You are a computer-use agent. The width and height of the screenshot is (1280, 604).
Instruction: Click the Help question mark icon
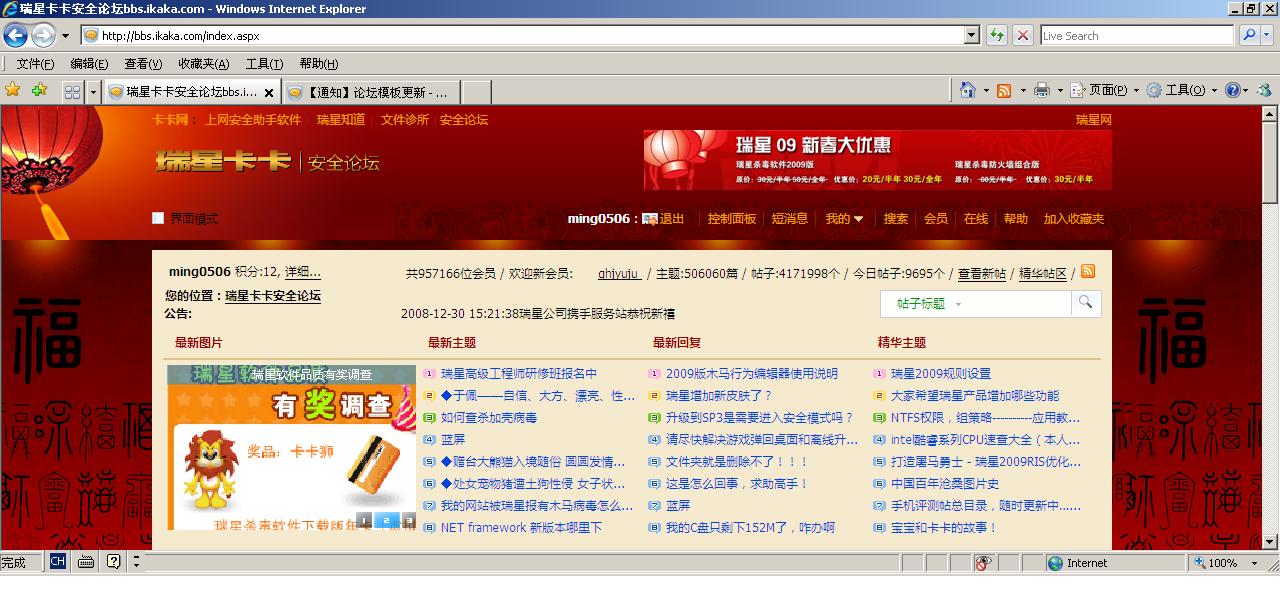(1233, 90)
